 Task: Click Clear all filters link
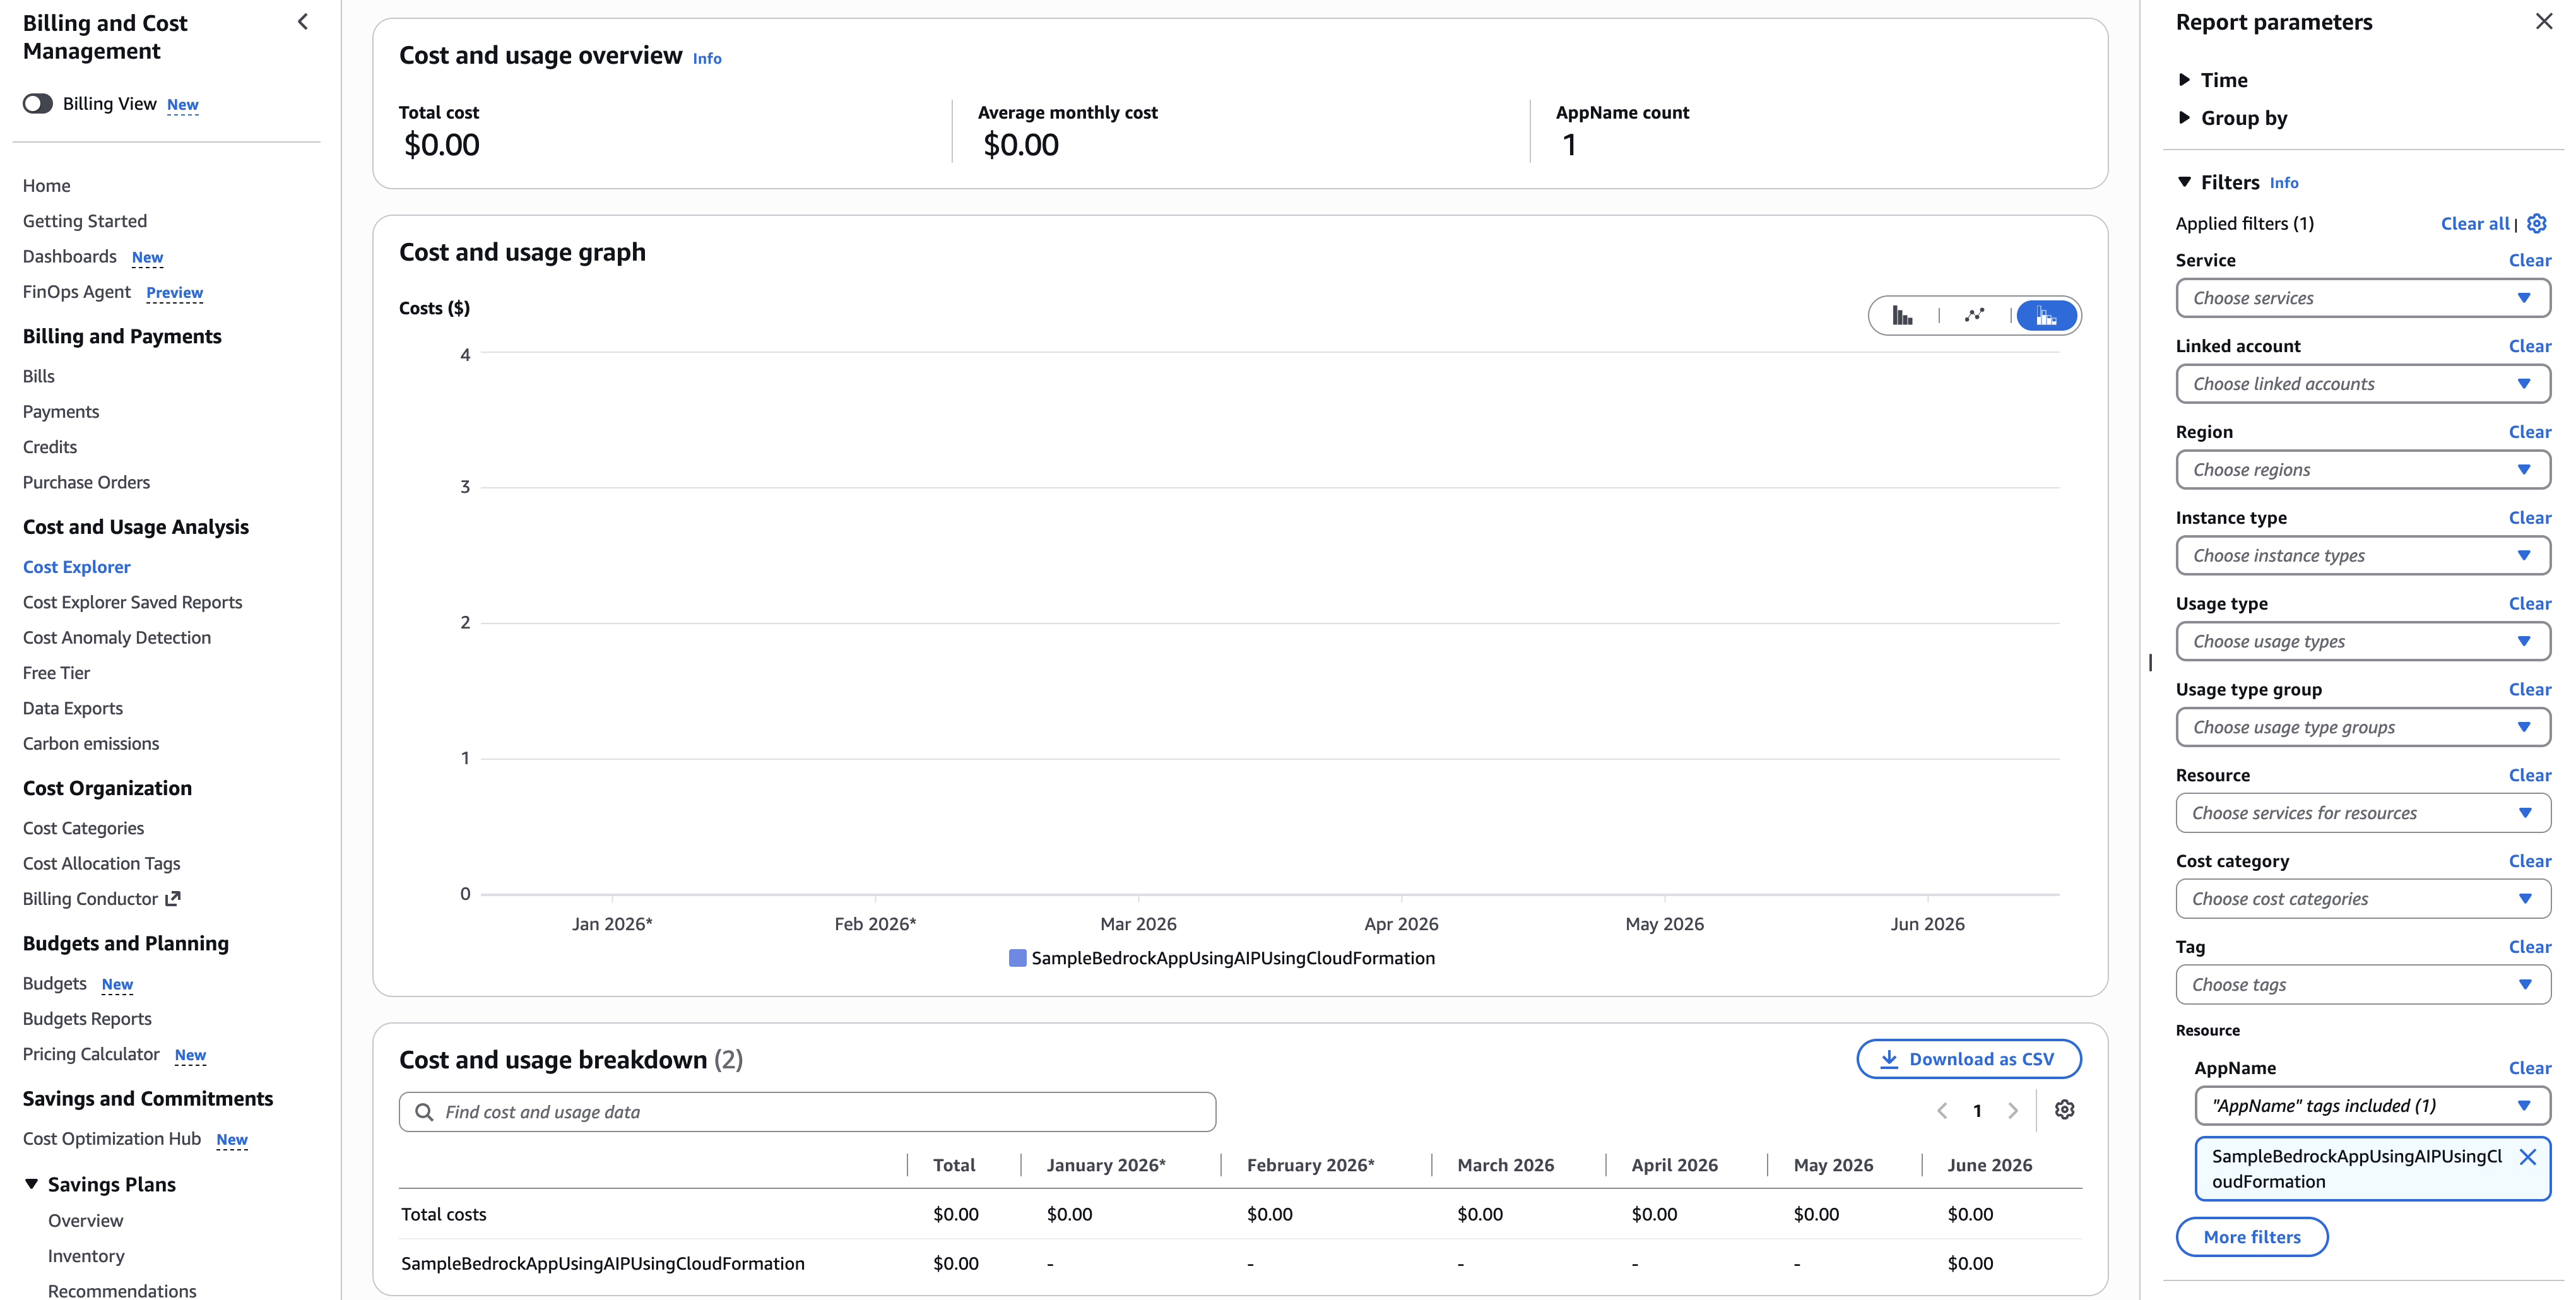[x=2474, y=224]
